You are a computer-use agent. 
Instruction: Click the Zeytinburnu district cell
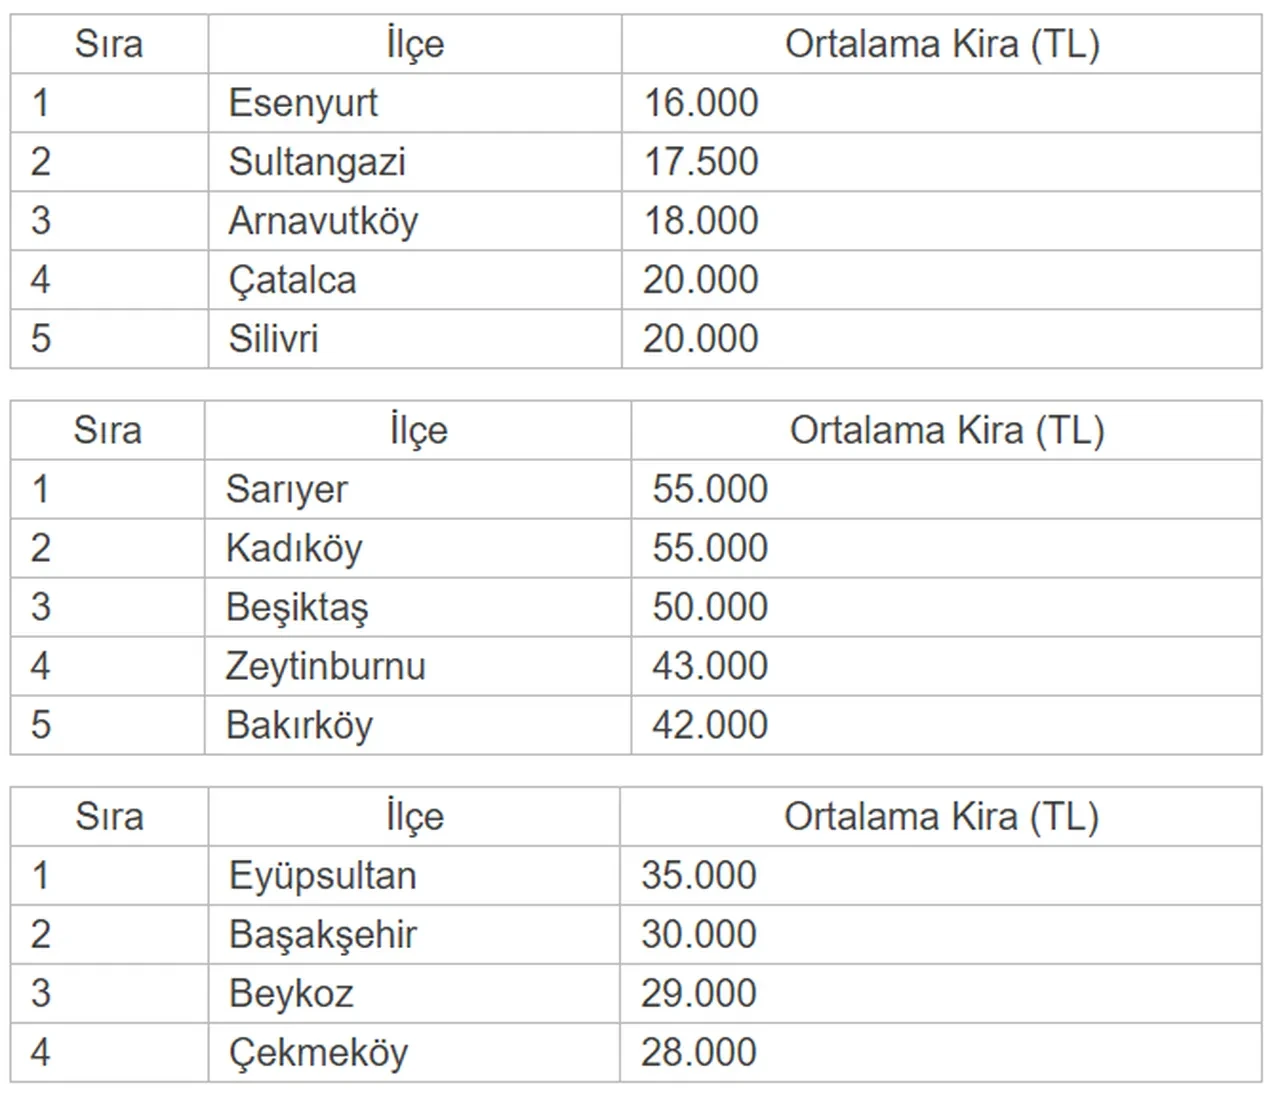tap(325, 666)
